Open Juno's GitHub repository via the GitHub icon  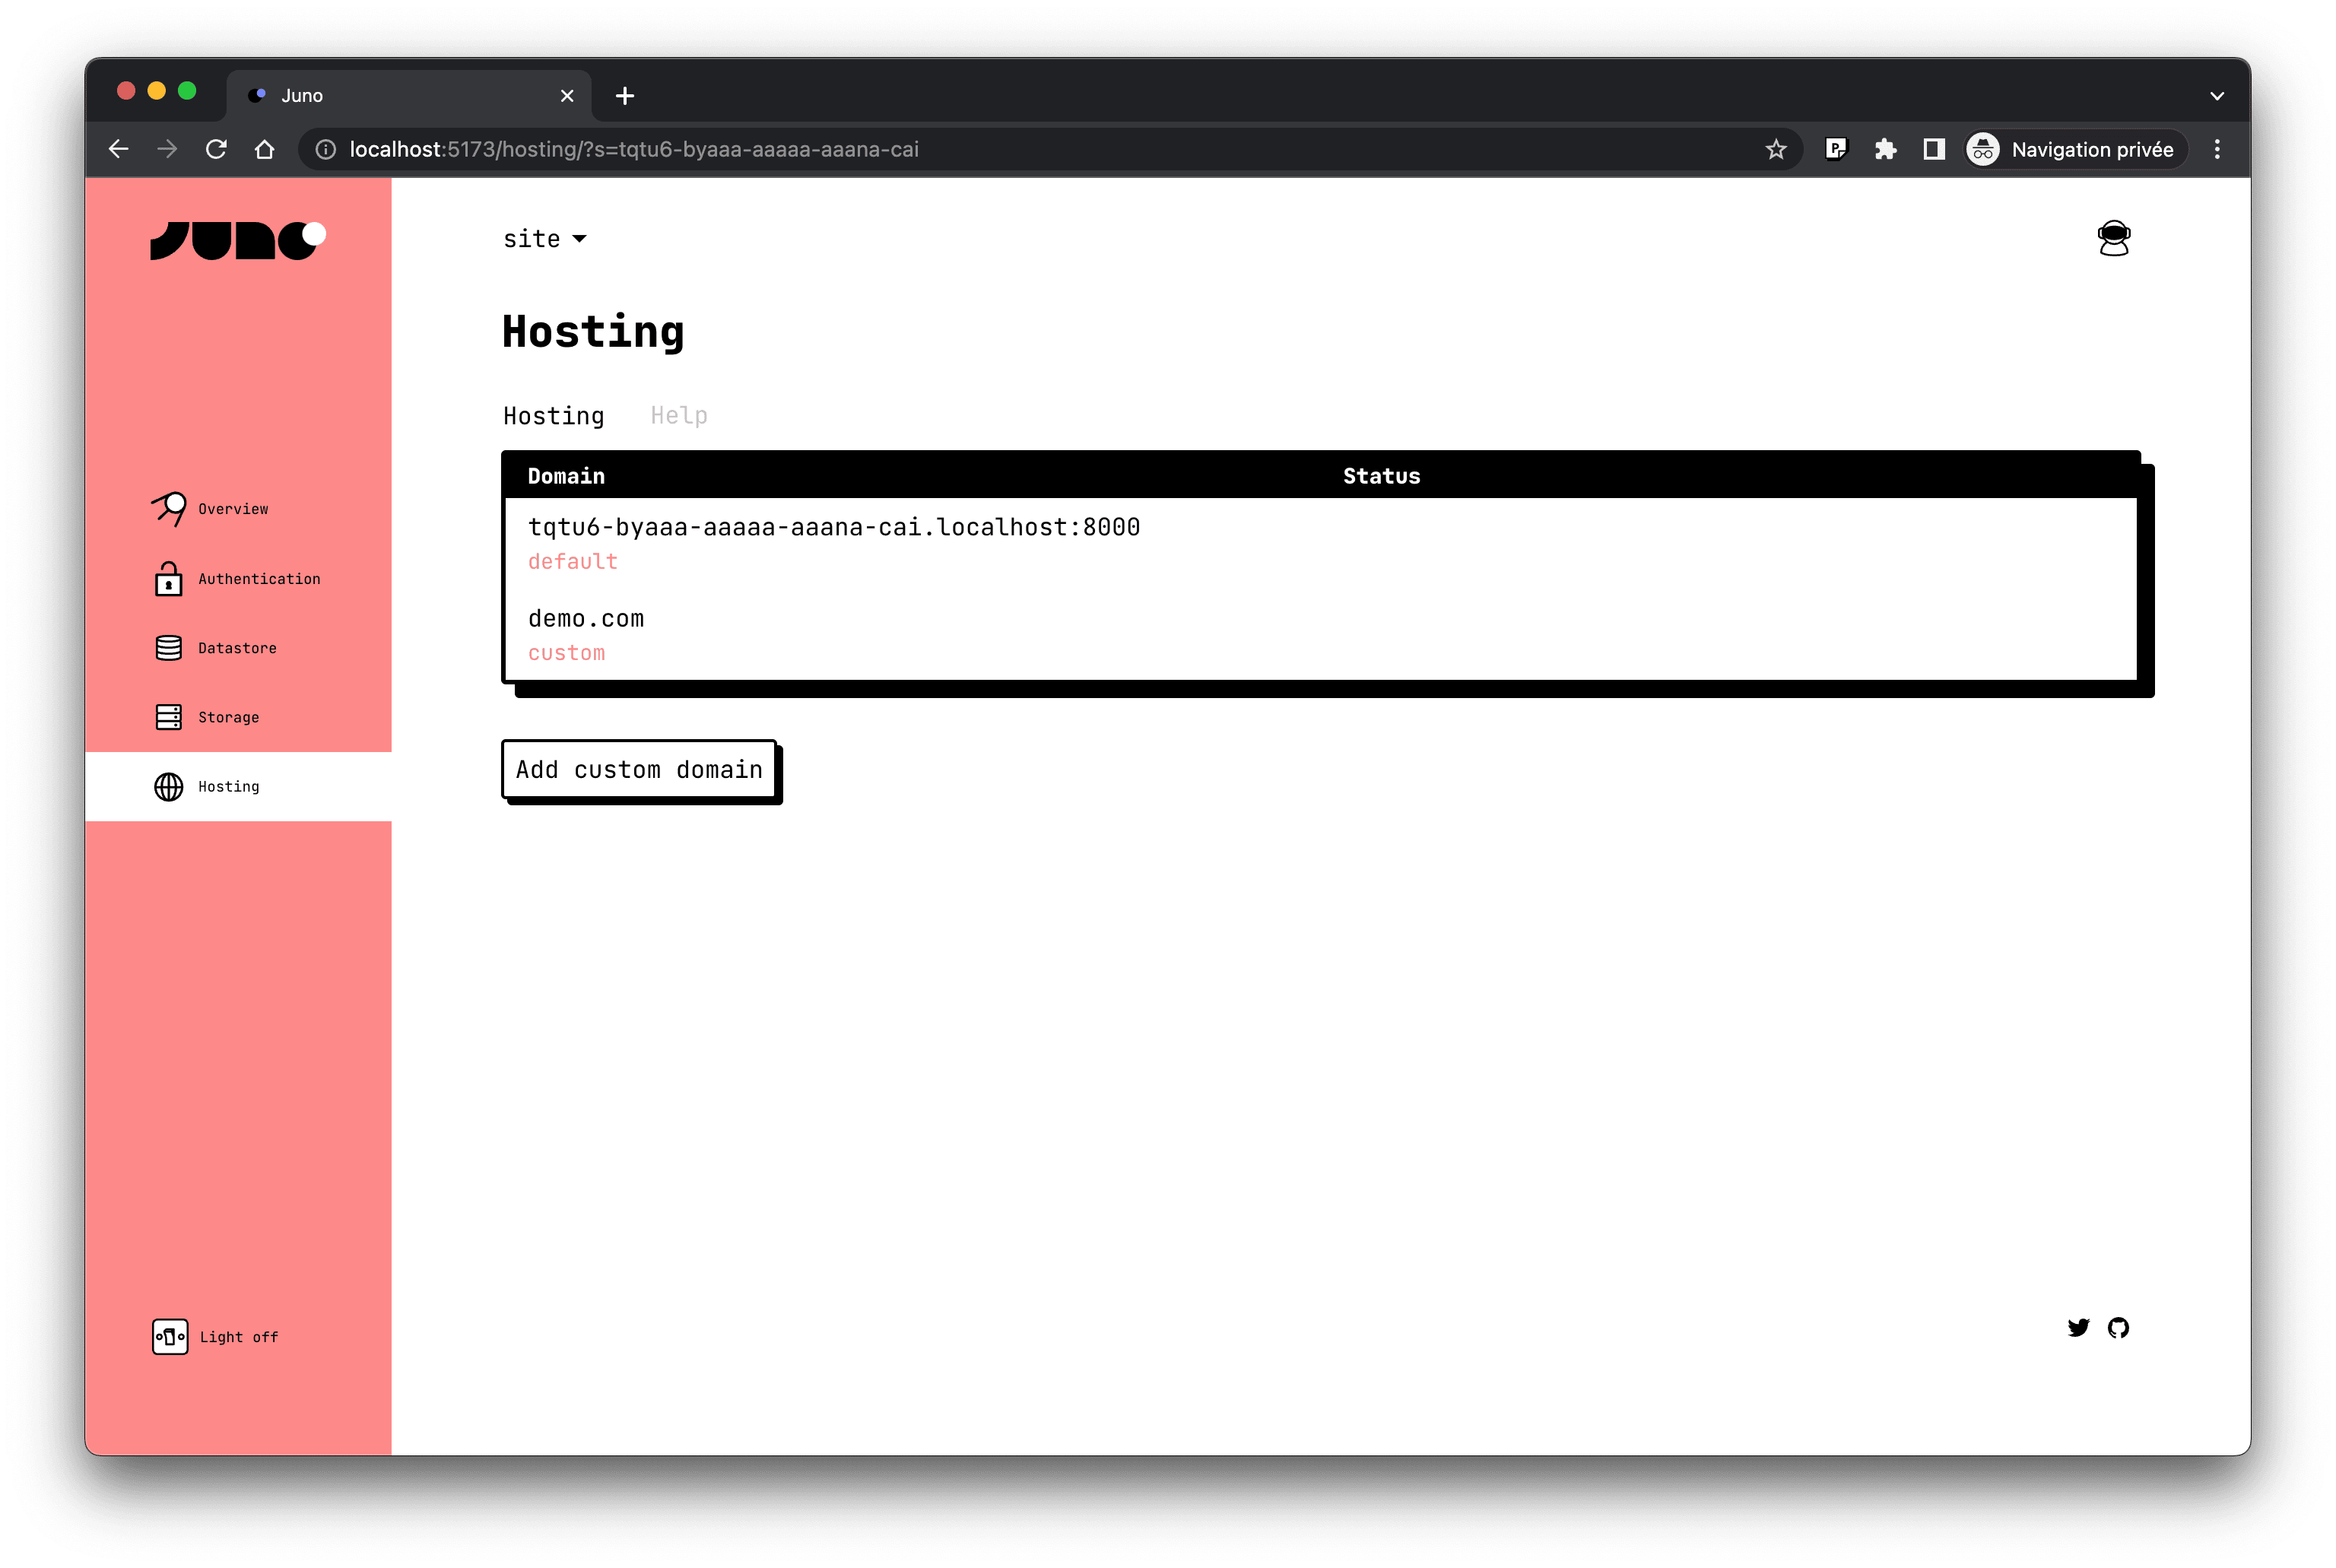[x=2117, y=1328]
